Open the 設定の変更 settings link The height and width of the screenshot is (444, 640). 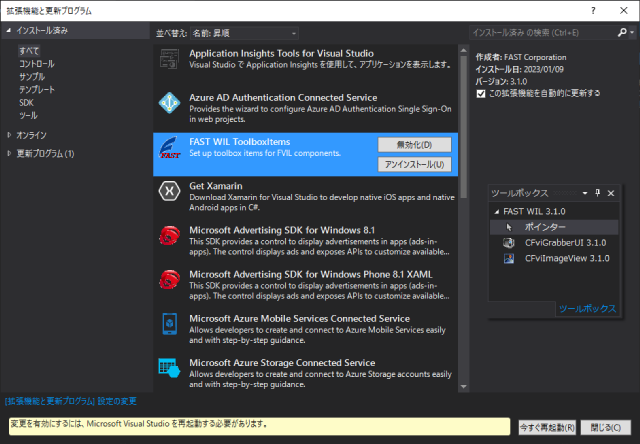click(x=71, y=401)
